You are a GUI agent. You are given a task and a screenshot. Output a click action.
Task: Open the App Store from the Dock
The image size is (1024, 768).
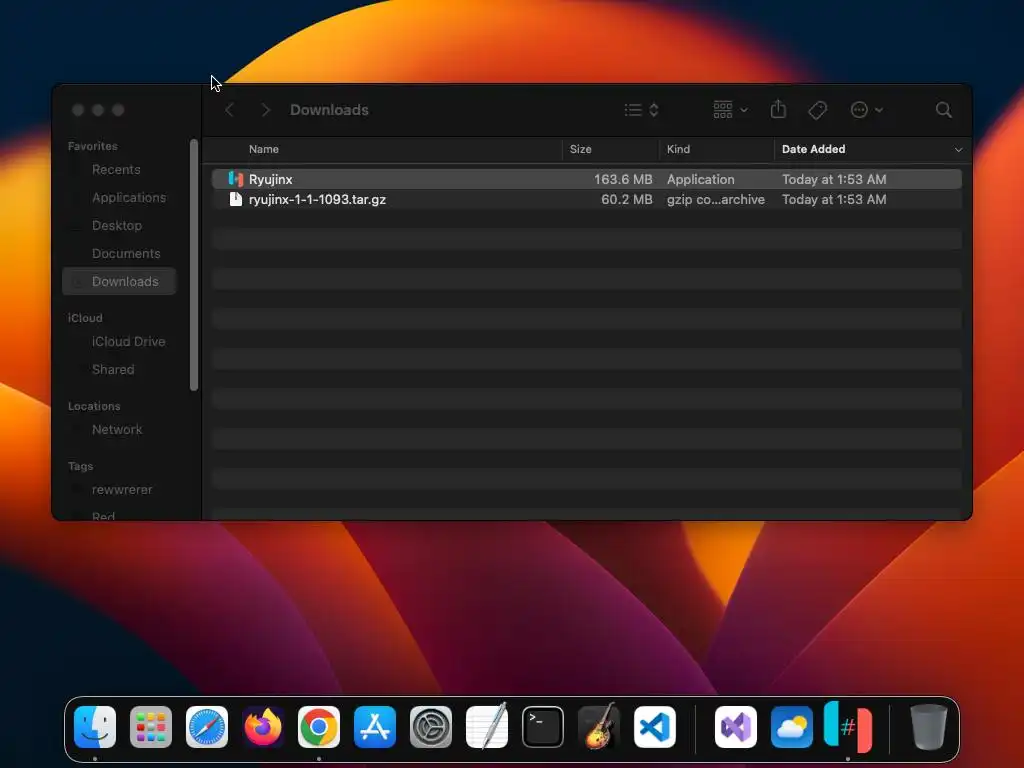coord(375,726)
